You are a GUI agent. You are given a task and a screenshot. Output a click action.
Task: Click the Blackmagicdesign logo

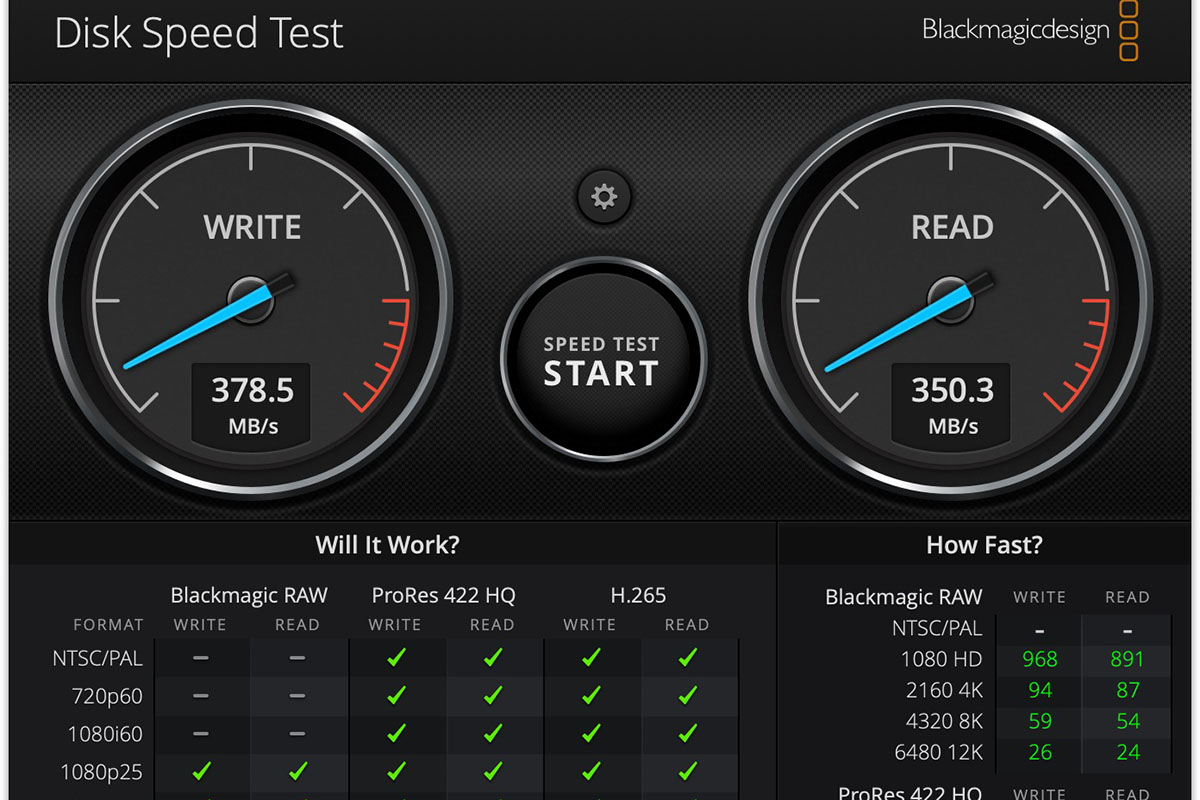1030,30
